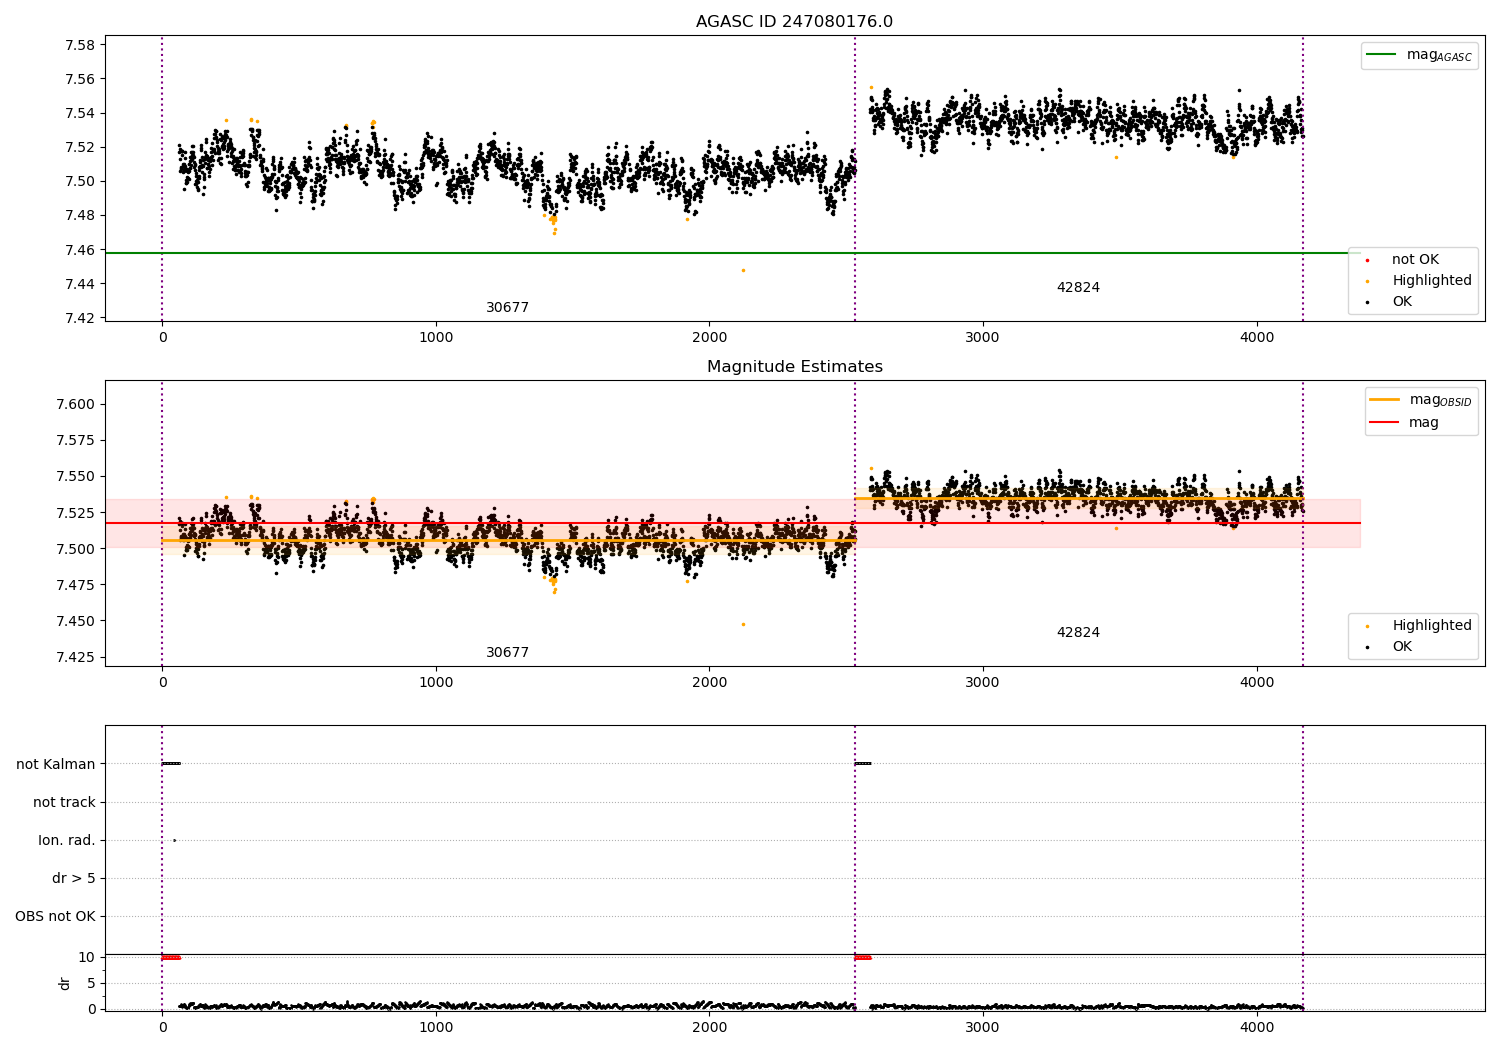Click the 'not Kalman' row label
This screenshot has width=1500, height=1050.
tap(56, 764)
